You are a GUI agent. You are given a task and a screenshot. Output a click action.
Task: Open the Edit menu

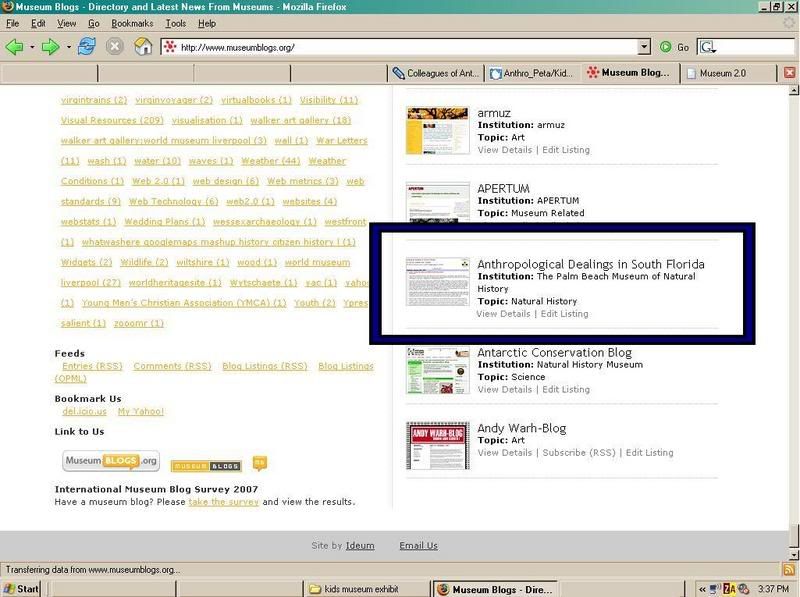pyautogui.click(x=38, y=23)
